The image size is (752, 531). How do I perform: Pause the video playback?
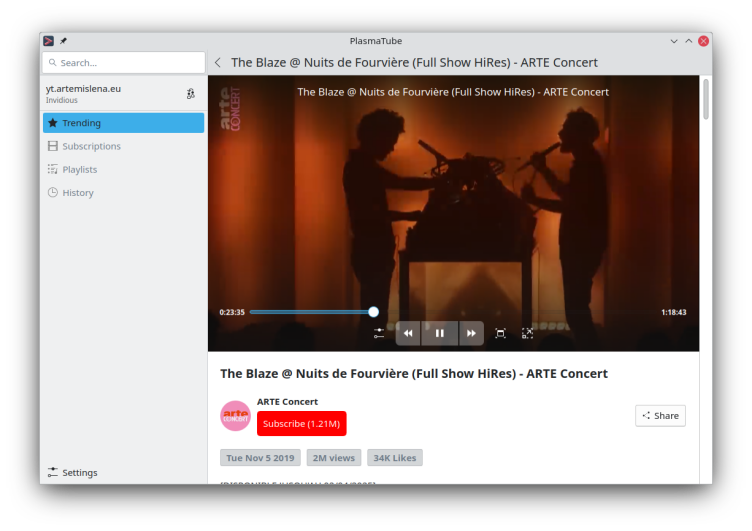point(439,333)
